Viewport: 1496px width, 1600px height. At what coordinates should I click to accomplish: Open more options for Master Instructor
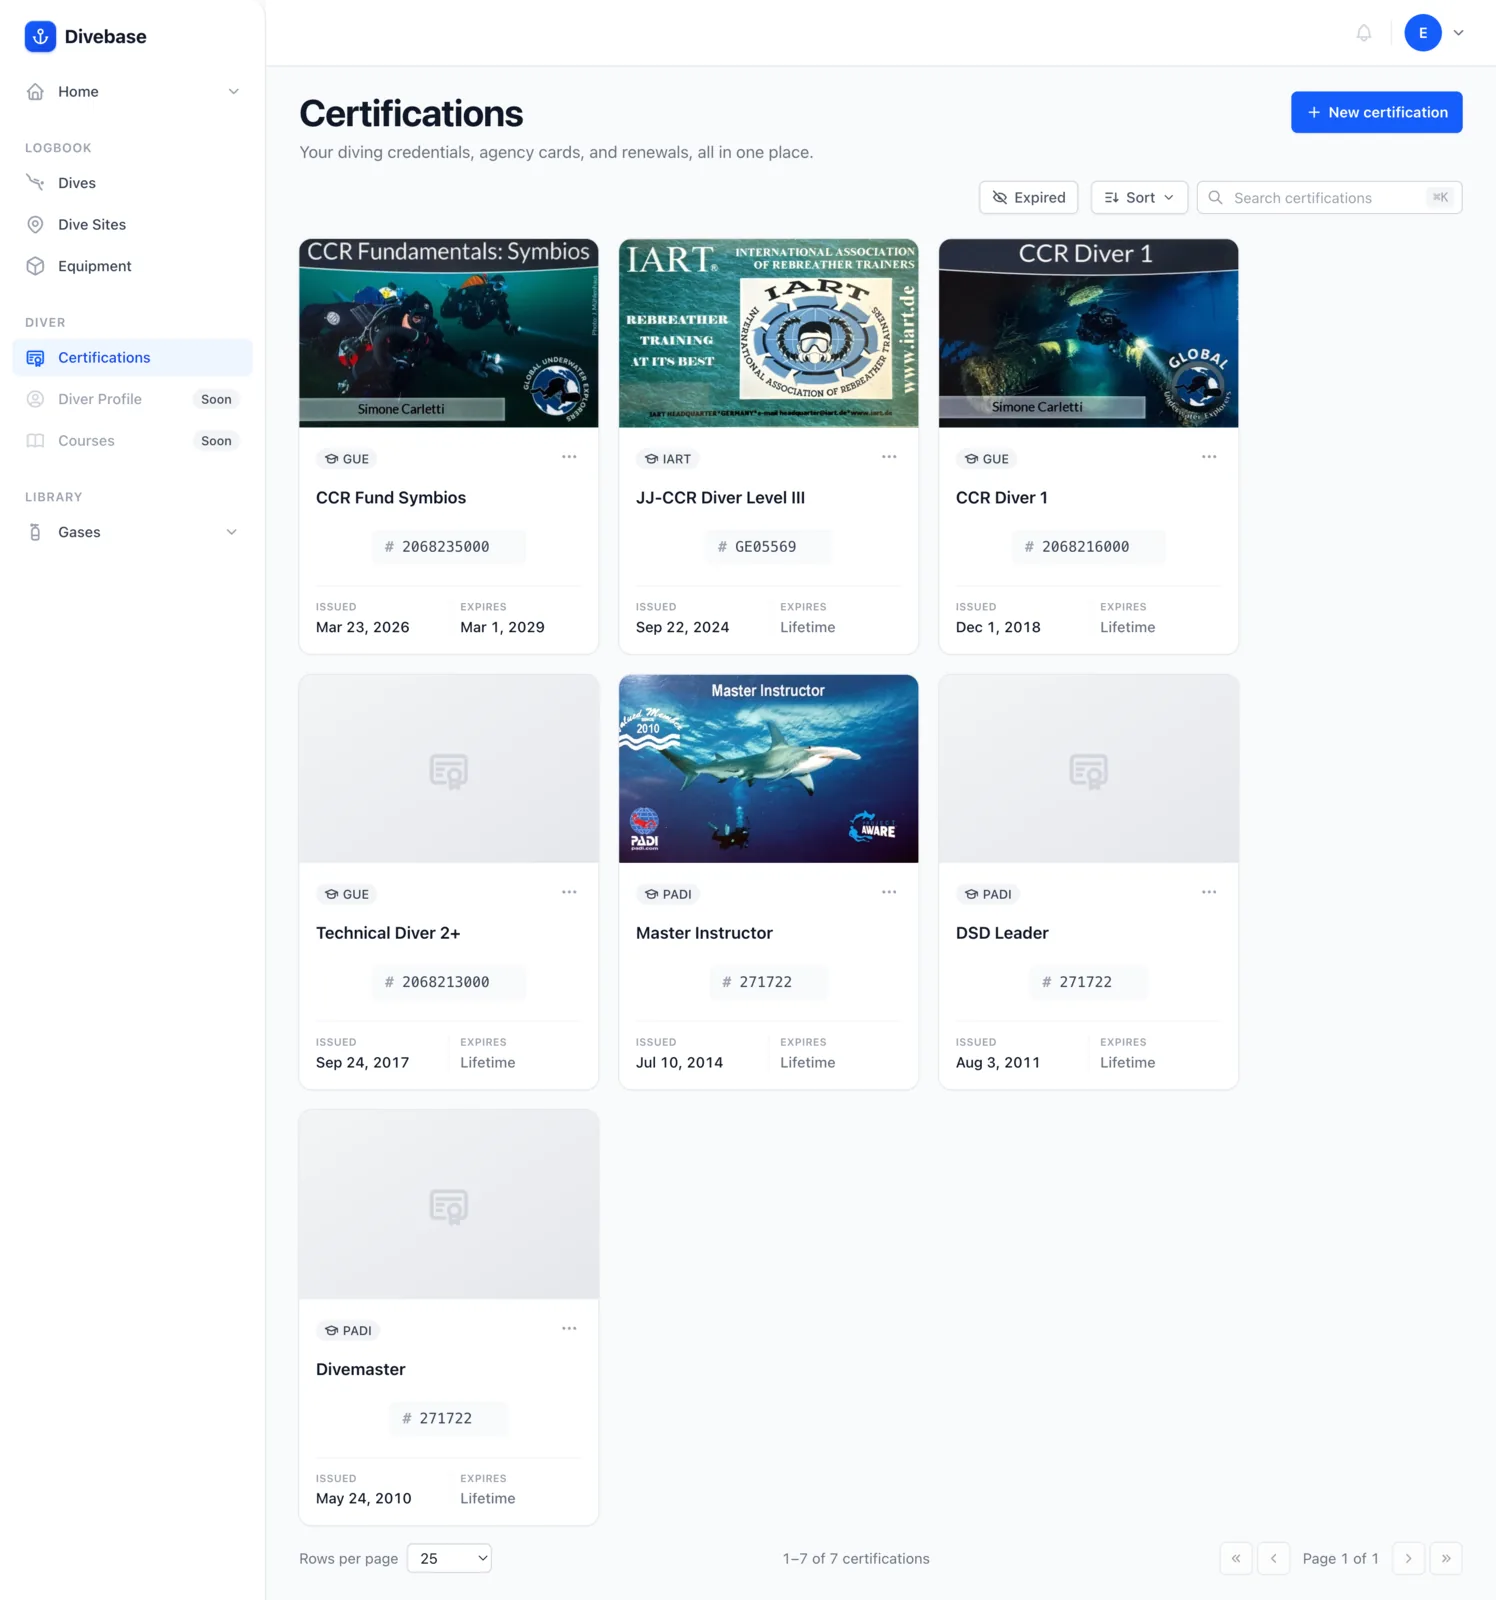889,892
